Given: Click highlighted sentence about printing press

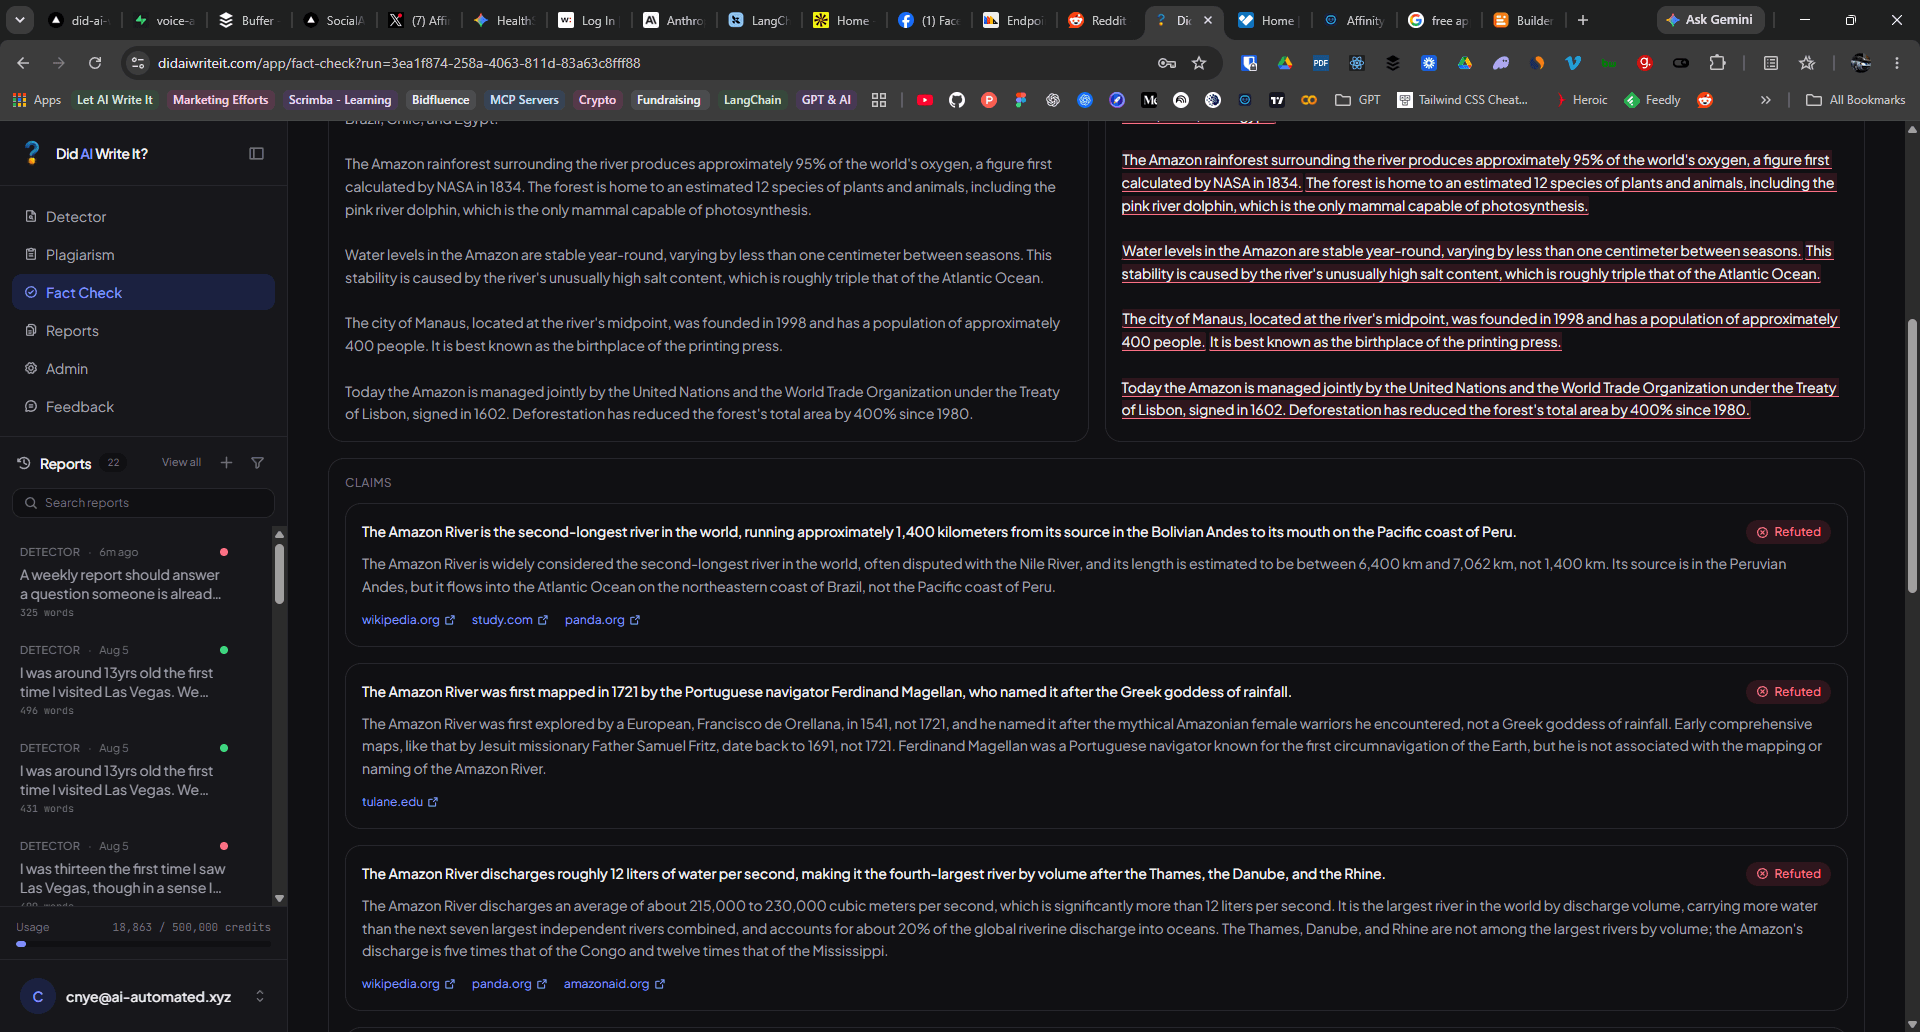Looking at the screenshot, I should point(1385,342).
